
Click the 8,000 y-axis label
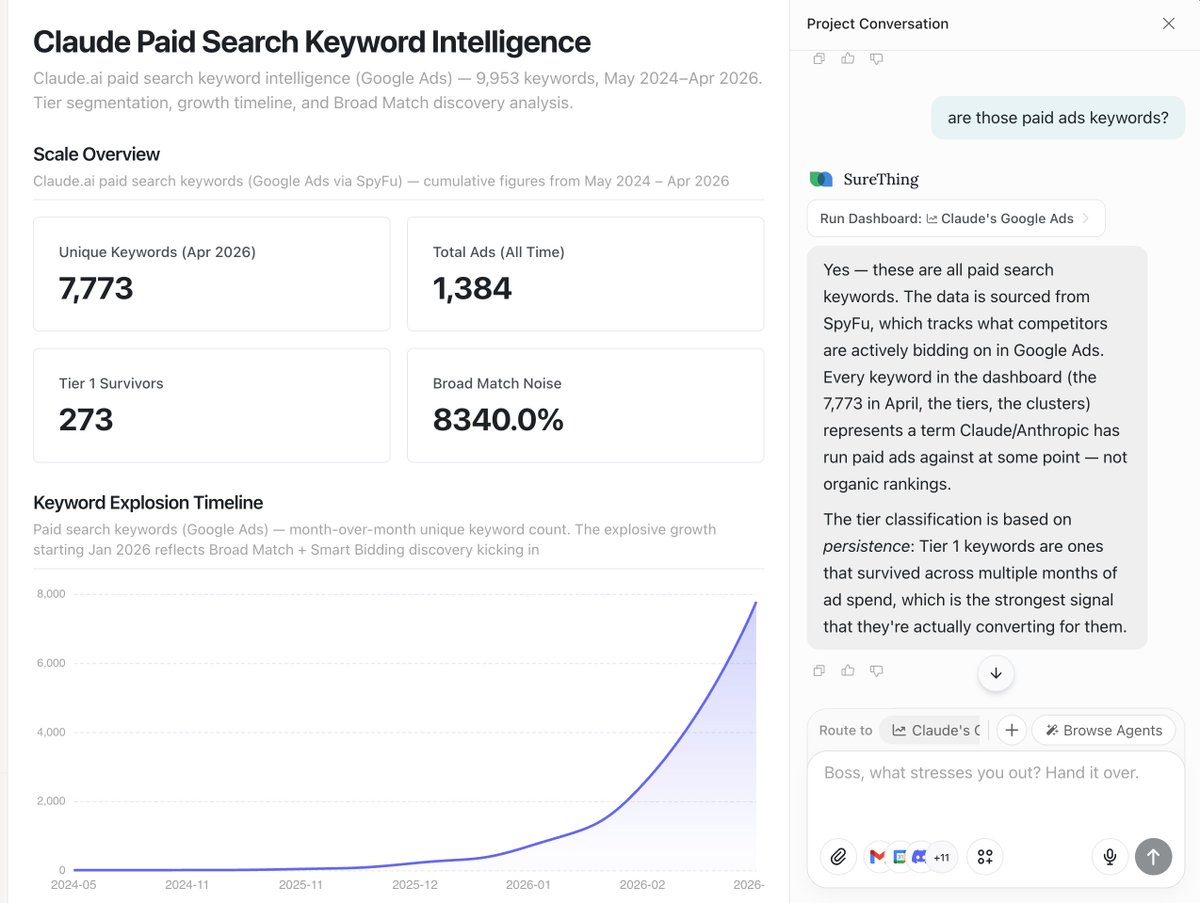click(49, 594)
